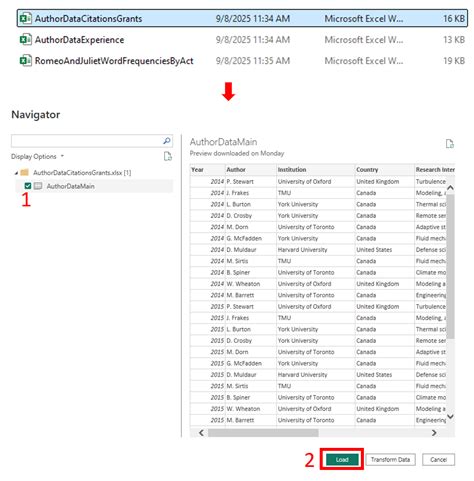The width and height of the screenshot is (474, 481).
Task: Open the Display Options dropdown
Action: pos(37,156)
